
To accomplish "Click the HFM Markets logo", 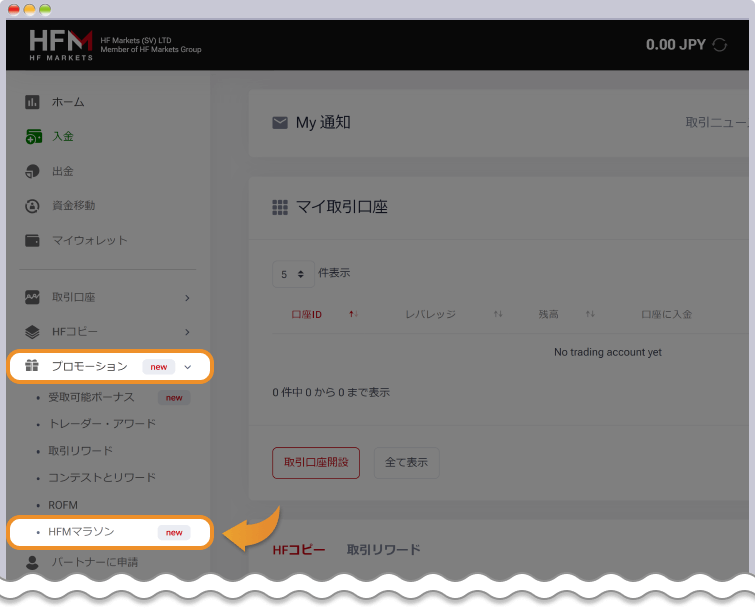I will [61, 45].
